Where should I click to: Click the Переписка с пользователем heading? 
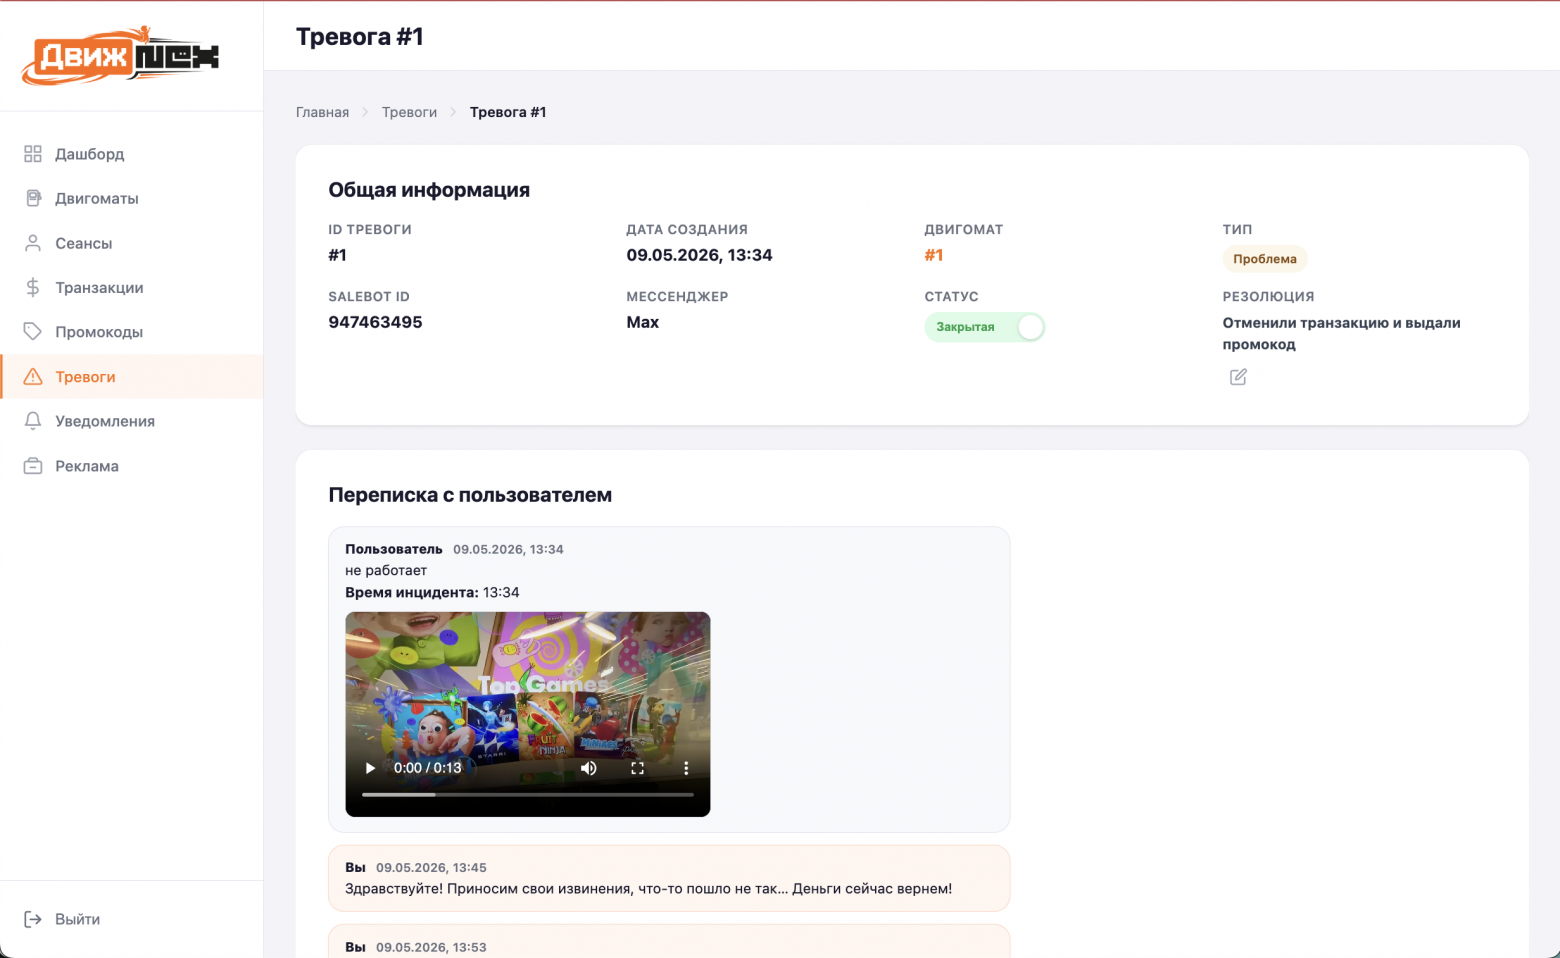(x=470, y=495)
